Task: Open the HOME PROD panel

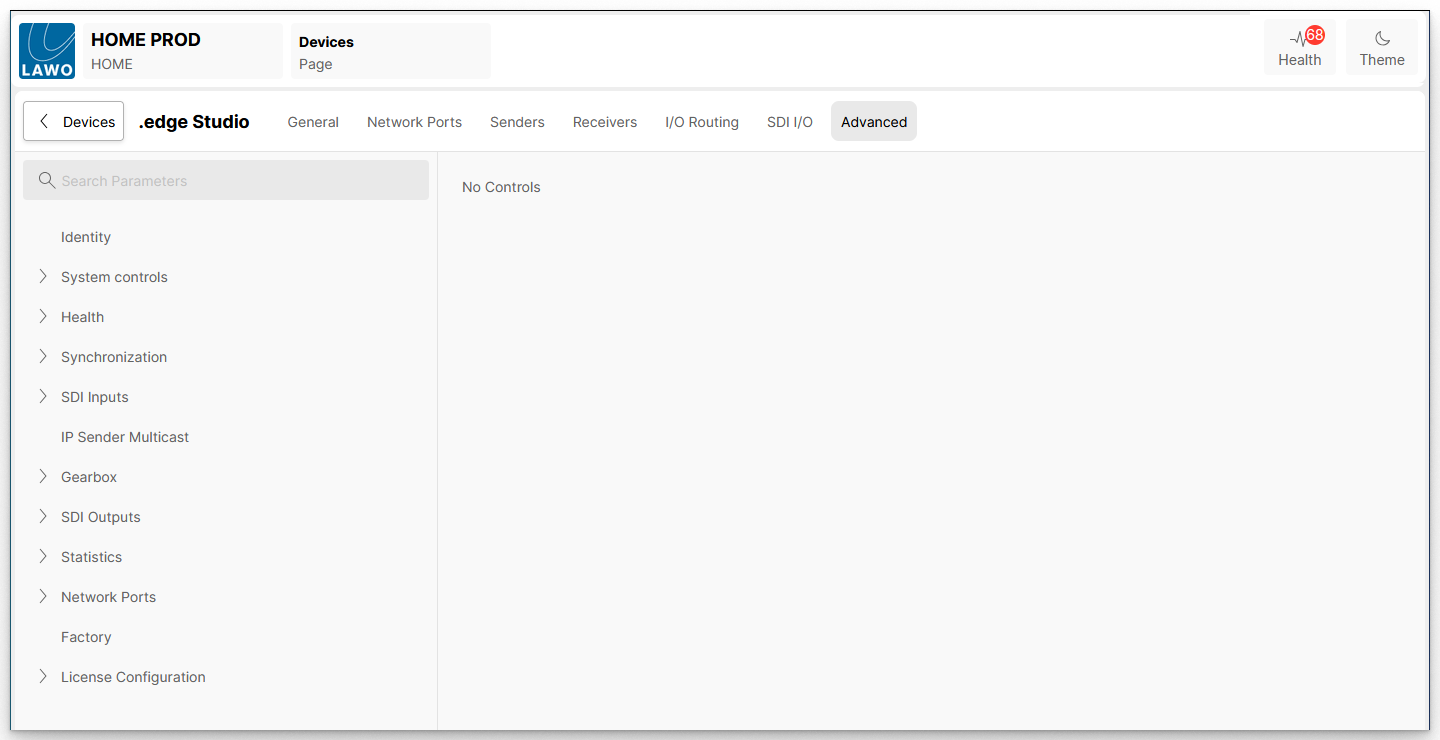Action: (180, 51)
